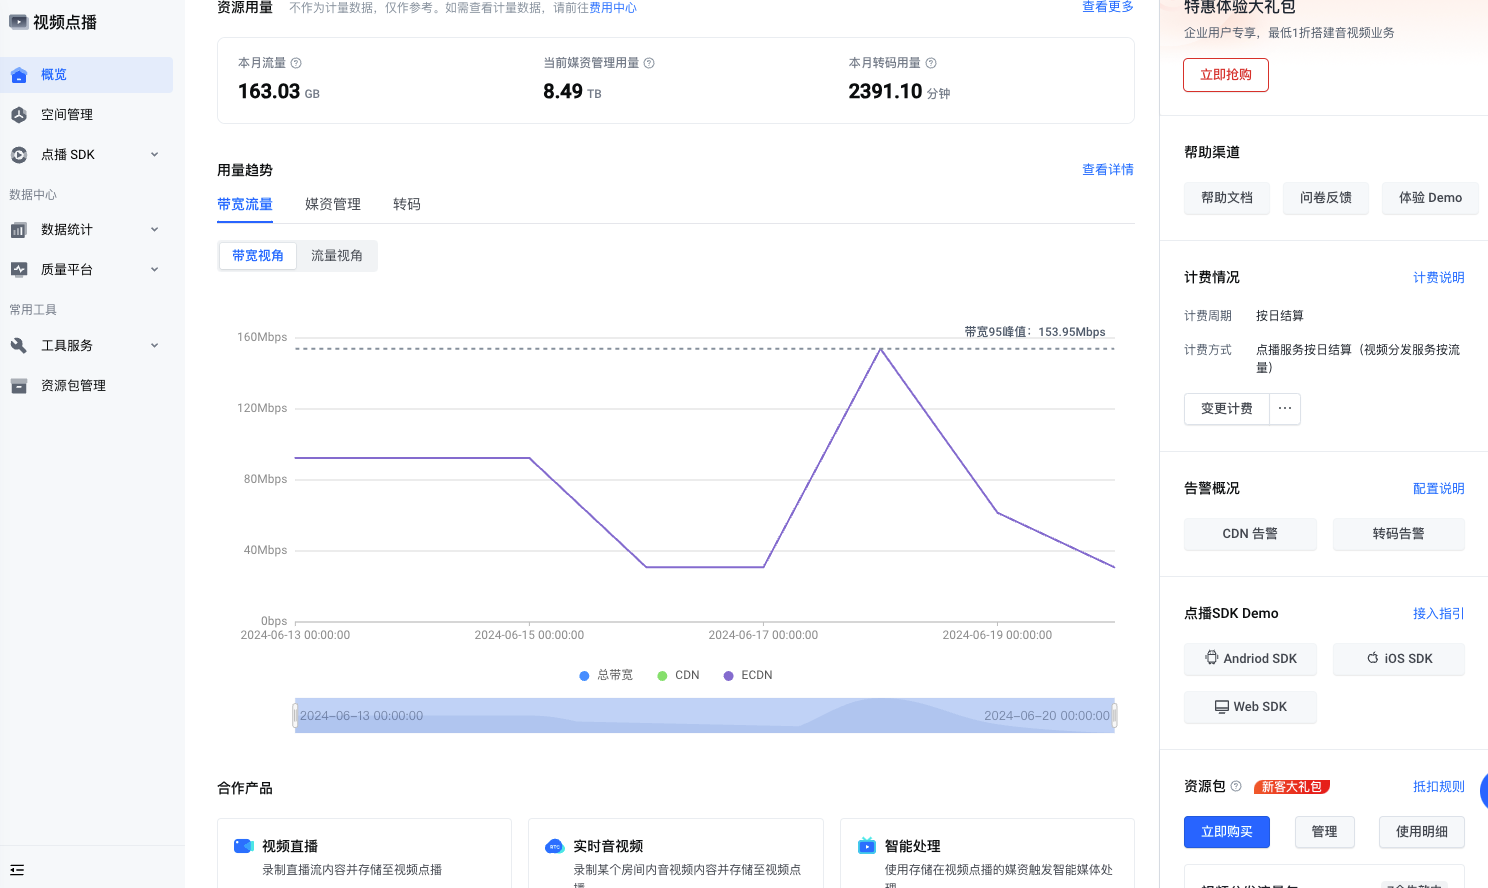Open more billing options with ellipsis button
1488x888 pixels.
(x=1285, y=409)
